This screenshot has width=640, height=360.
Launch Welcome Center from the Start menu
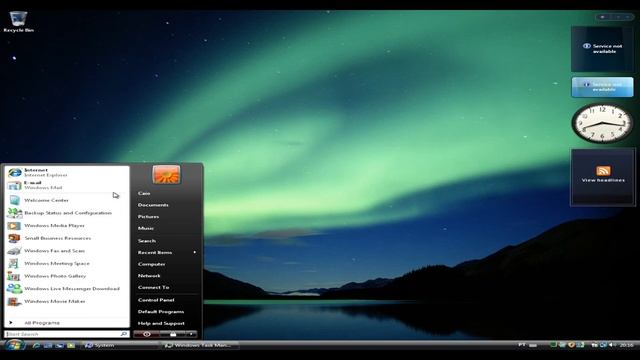67,200
